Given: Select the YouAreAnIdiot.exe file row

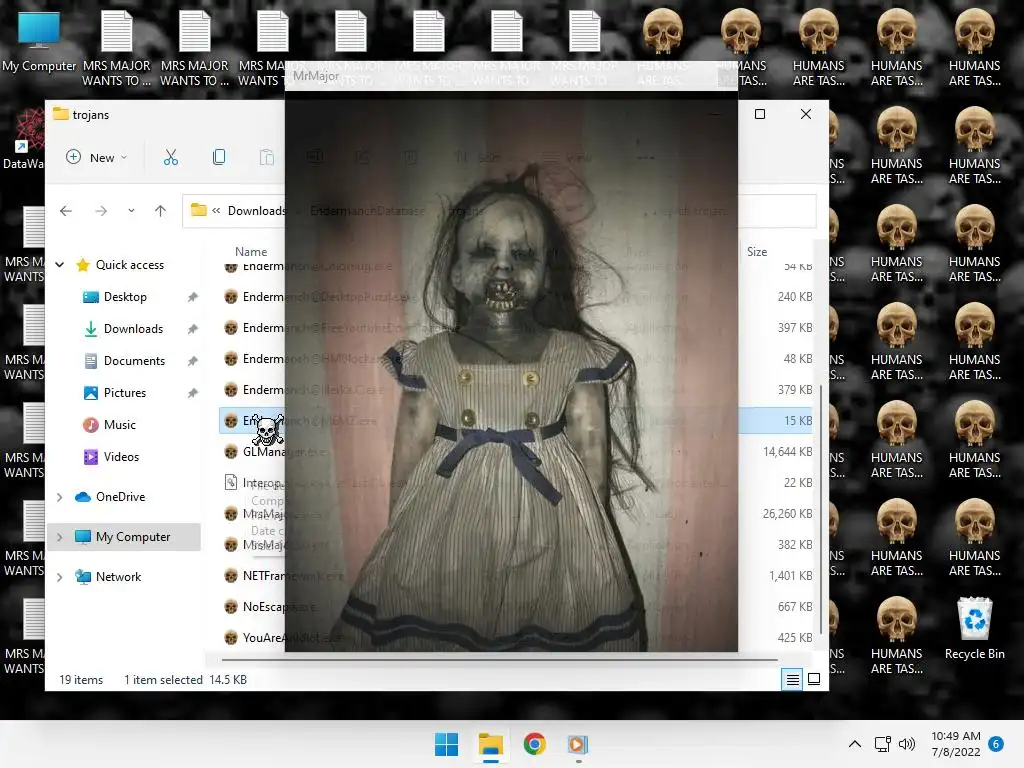Looking at the screenshot, I should (516, 637).
